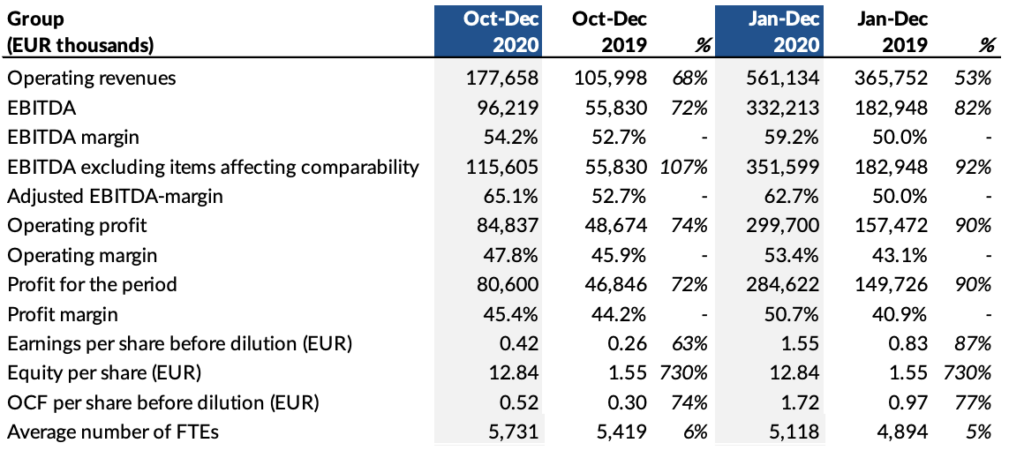Select the Oct-Dec 2019 column header
This screenshot has width=1024, height=473.
tap(609, 32)
